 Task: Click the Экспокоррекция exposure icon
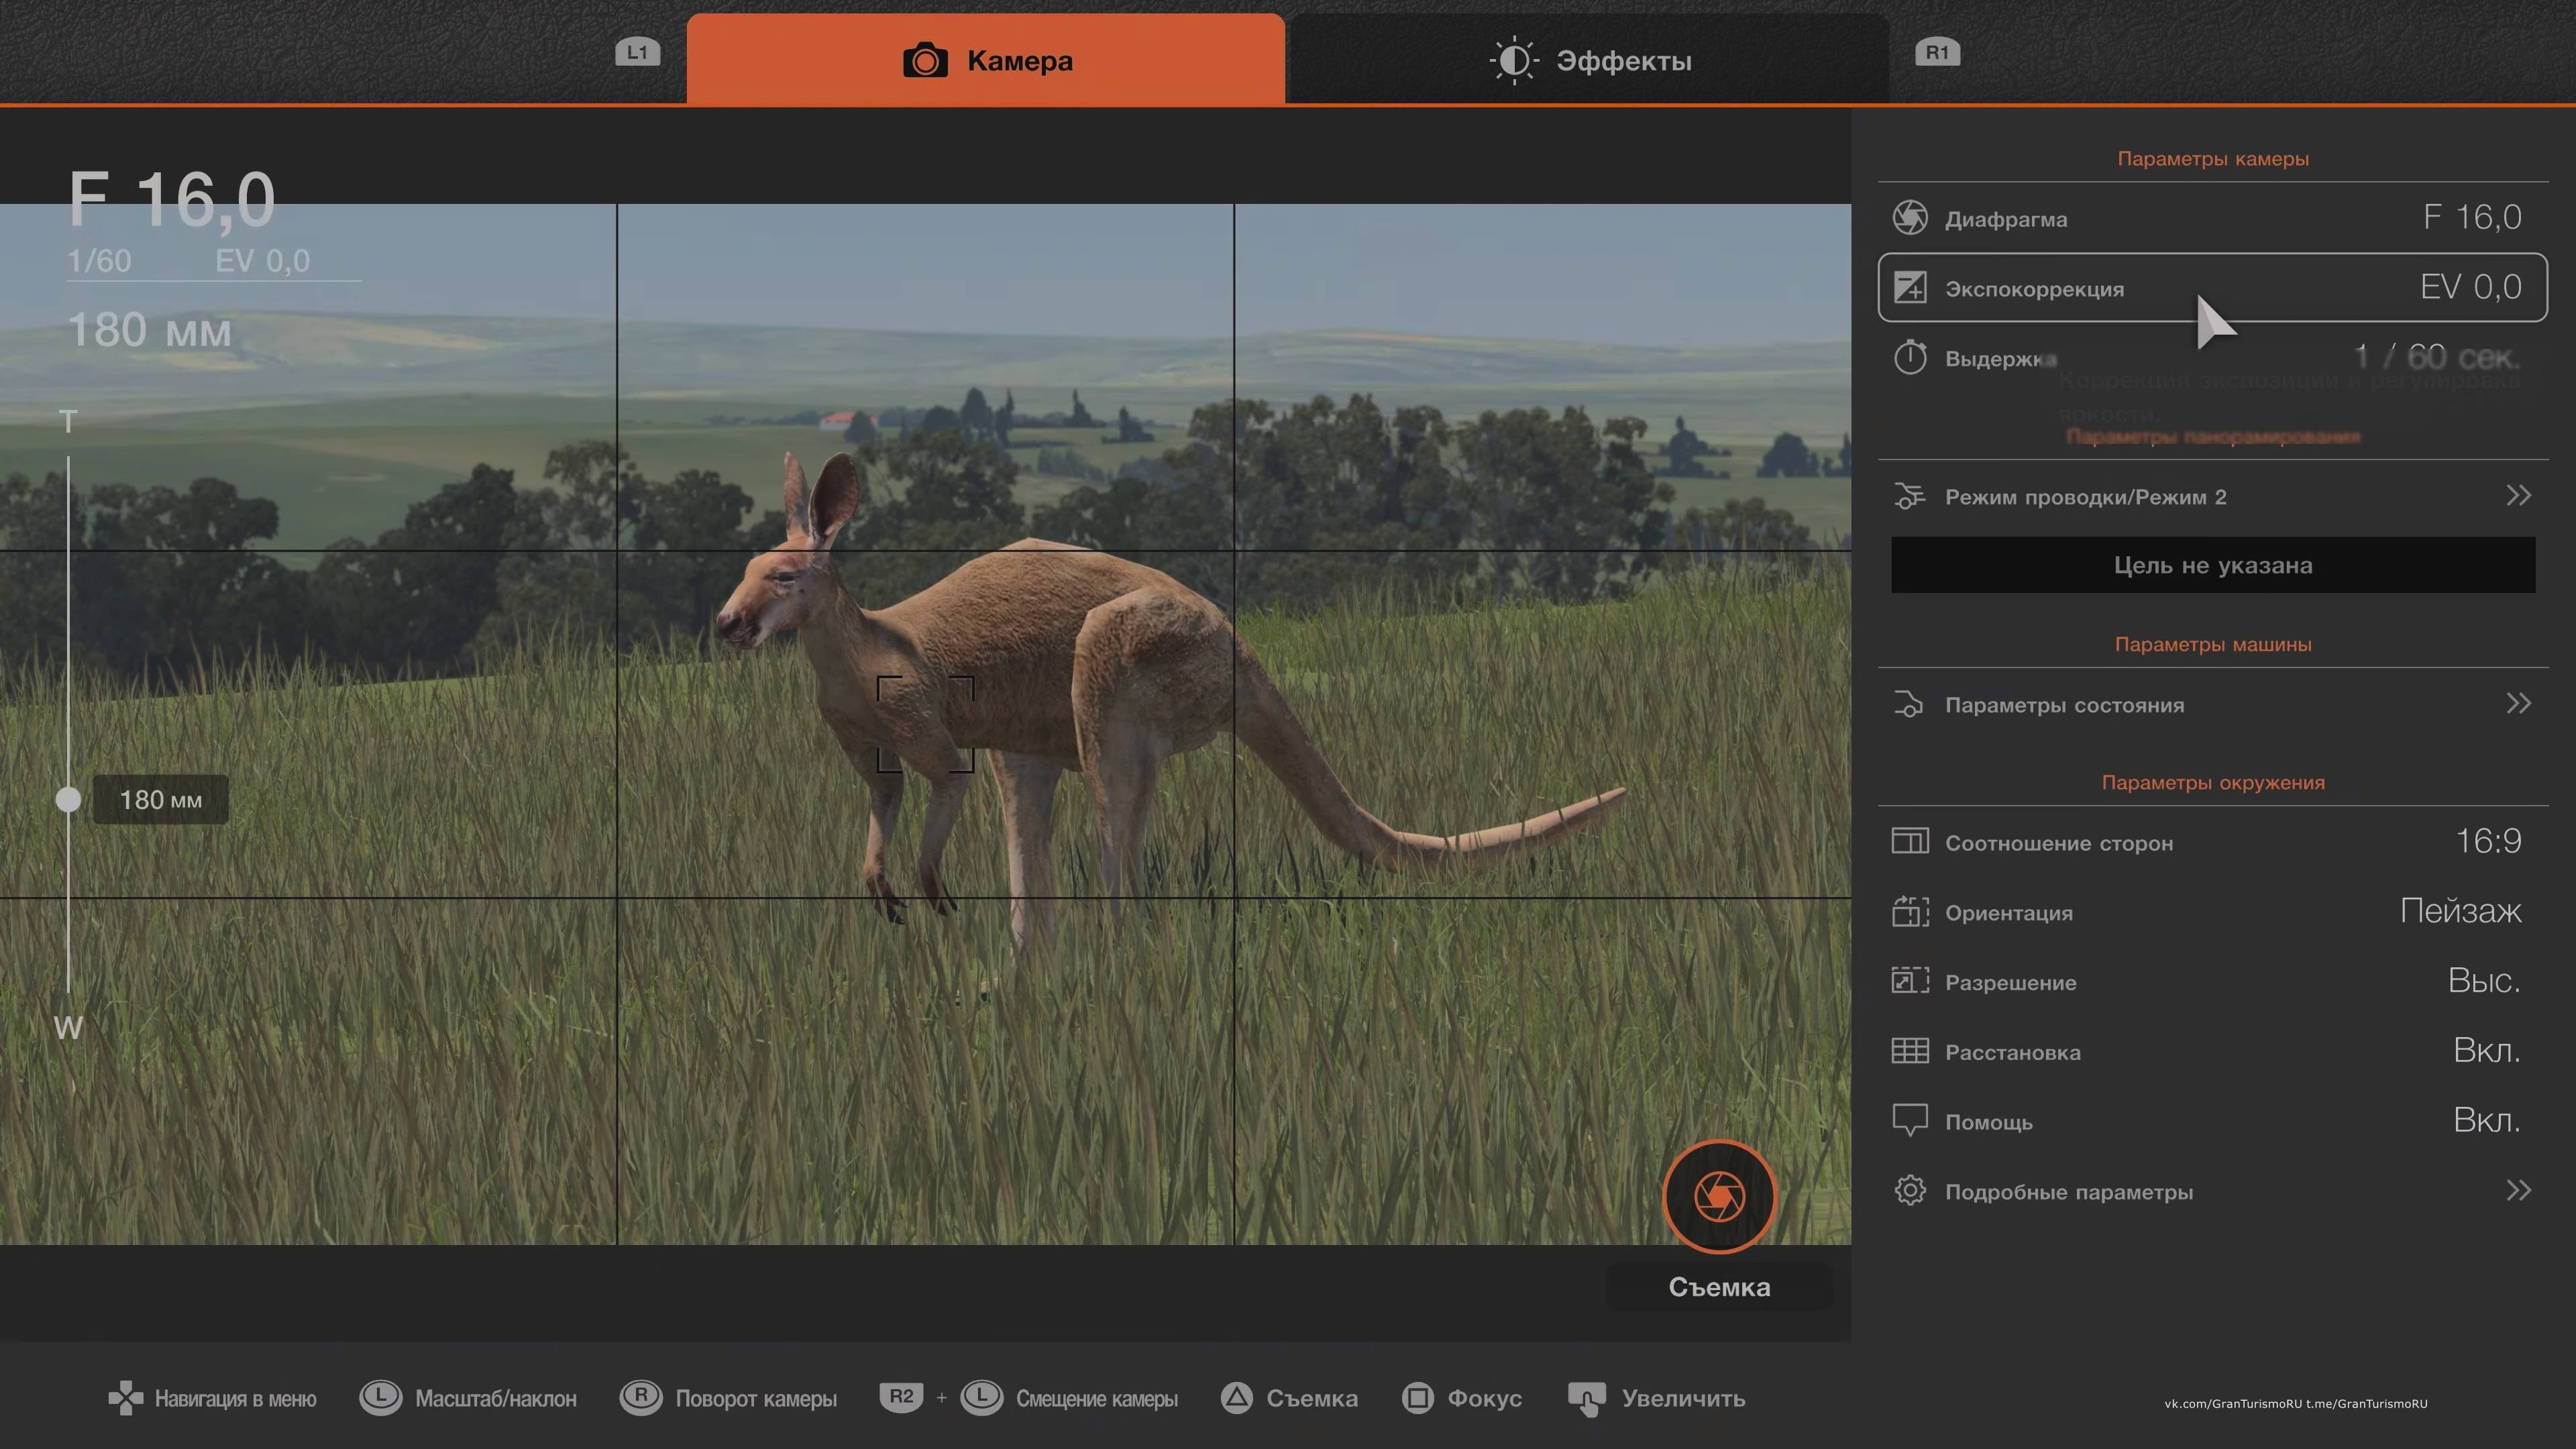[1910, 288]
